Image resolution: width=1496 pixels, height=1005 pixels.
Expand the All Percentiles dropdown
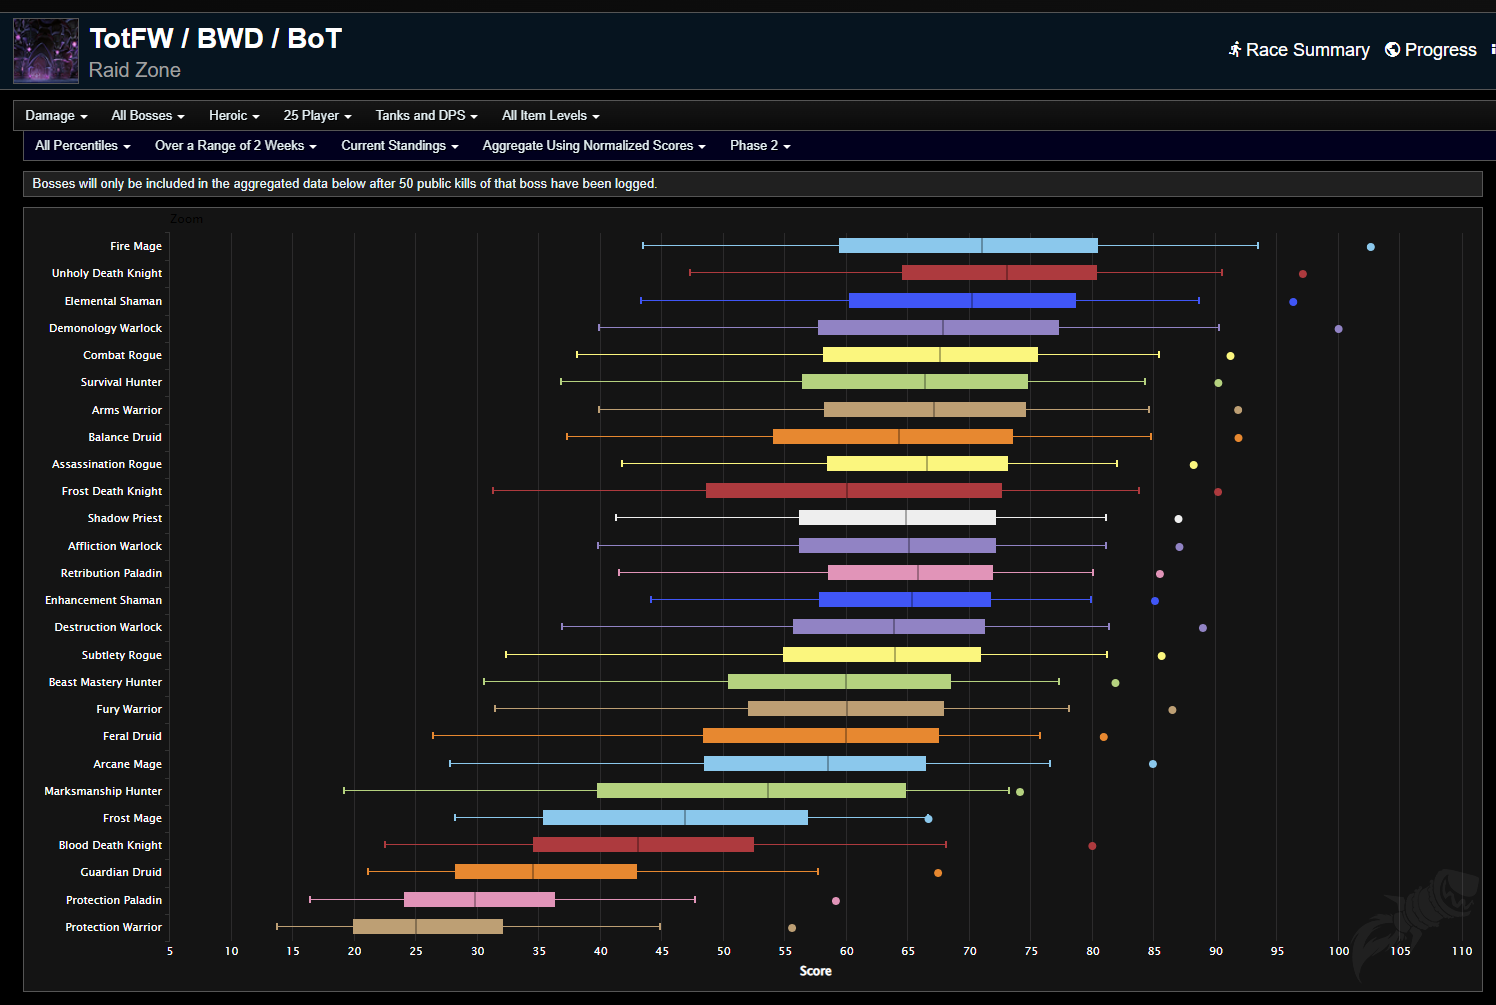(x=82, y=146)
